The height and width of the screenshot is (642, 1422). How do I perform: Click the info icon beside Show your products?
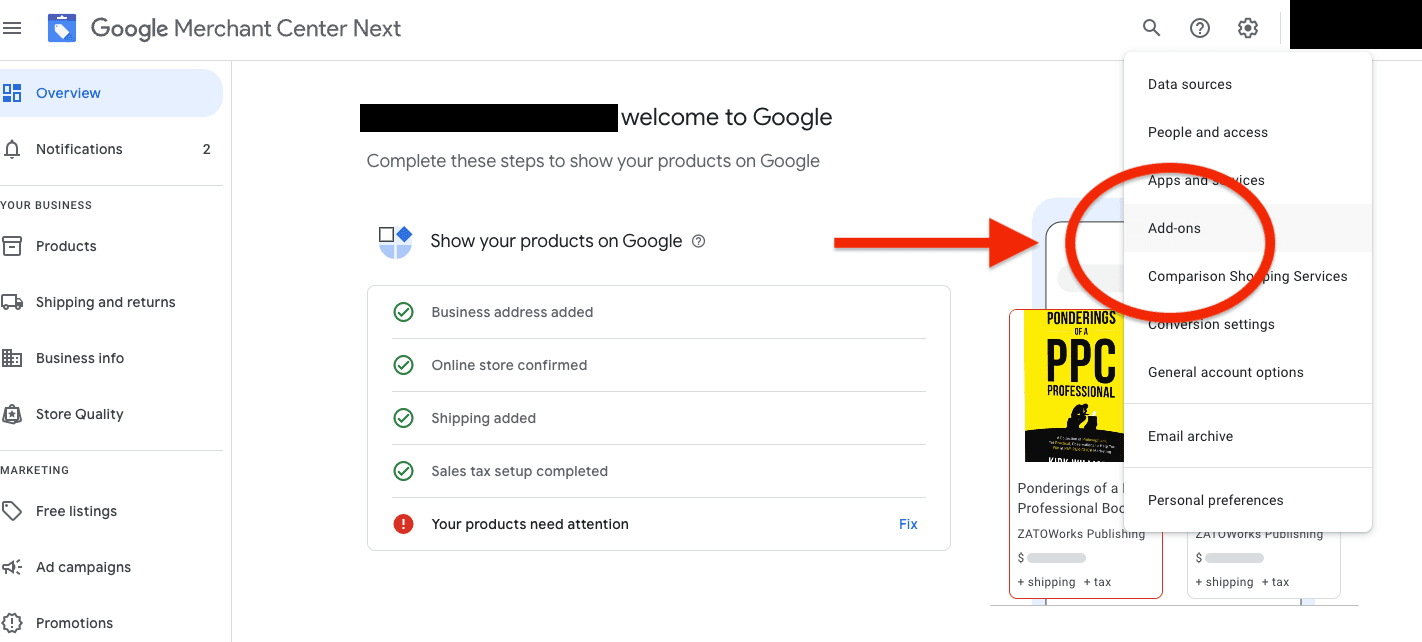pyautogui.click(x=699, y=241)
